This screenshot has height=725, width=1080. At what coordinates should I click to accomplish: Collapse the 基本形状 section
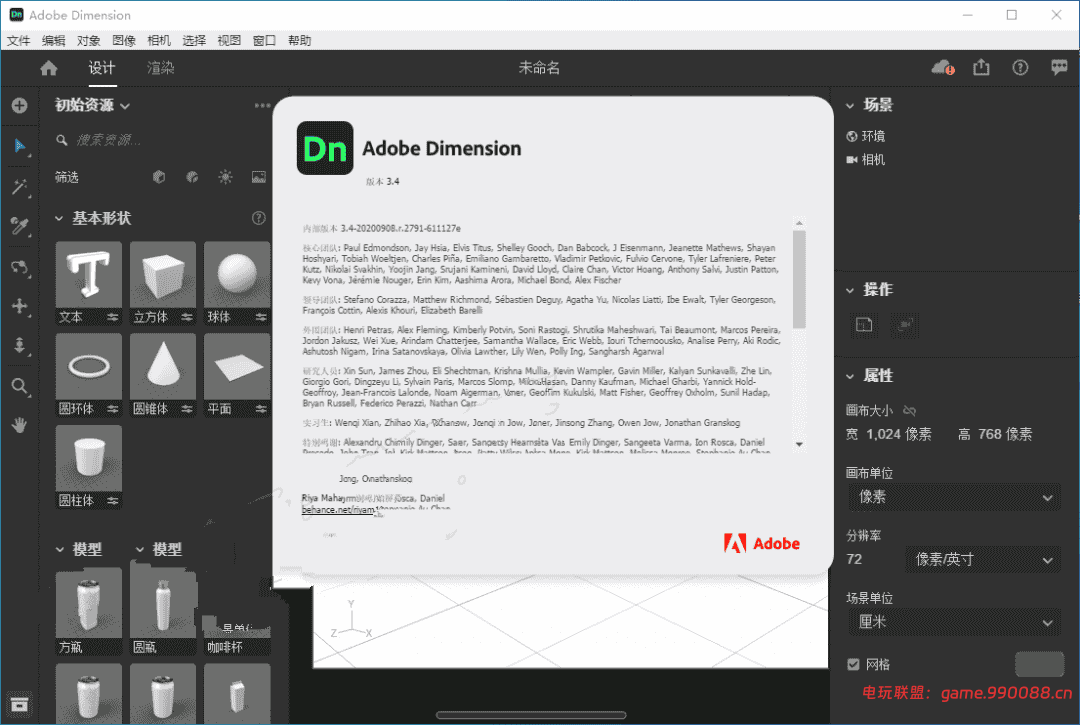click(58, 218)
